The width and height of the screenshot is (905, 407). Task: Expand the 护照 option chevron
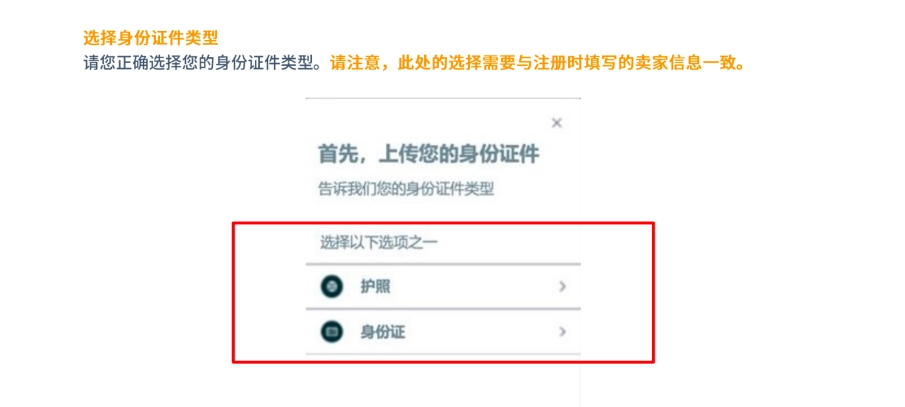tap(563, 287)
